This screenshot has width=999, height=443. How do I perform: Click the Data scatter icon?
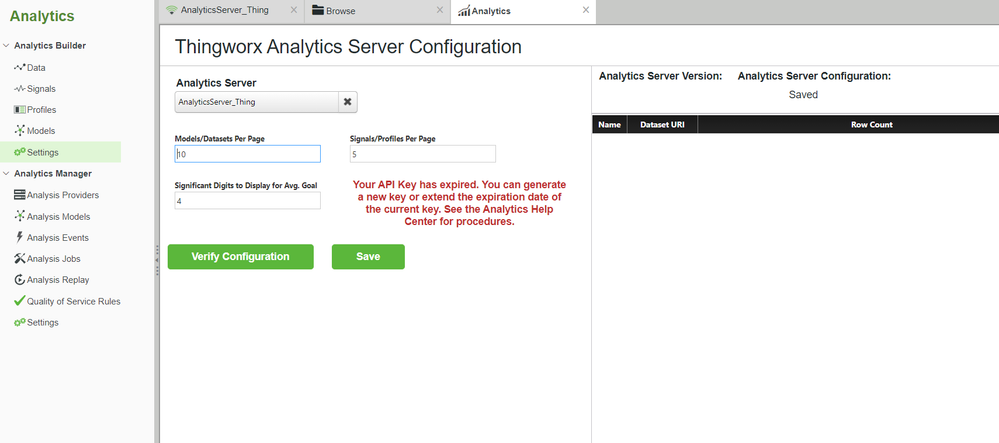(19, 67)
